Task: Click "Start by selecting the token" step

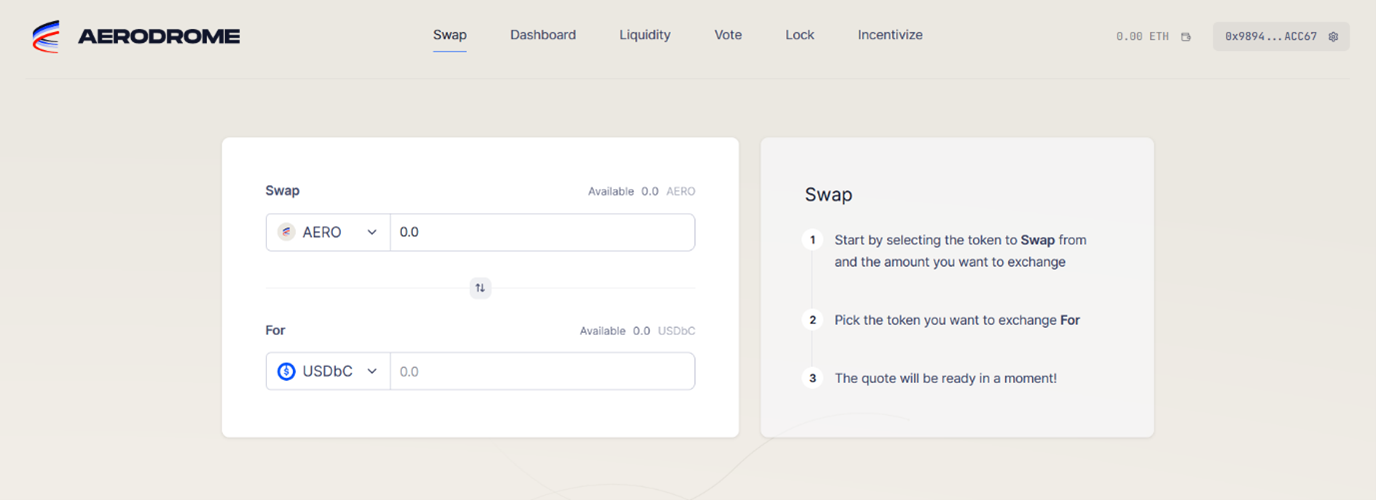Action: [x=960, y=251]
